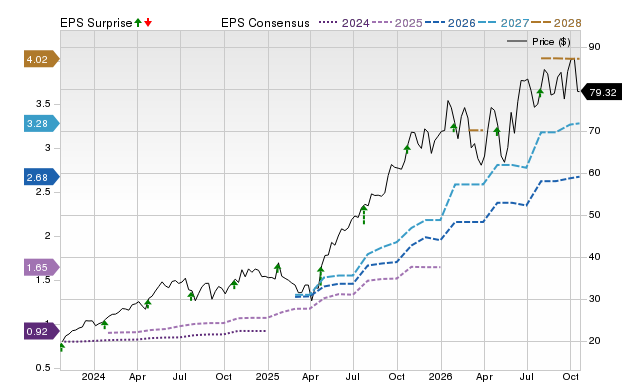Screen dimensions: 640x382
Task: Click the red down arrow in EPS Surprise legend
Action: click(148, 23)
